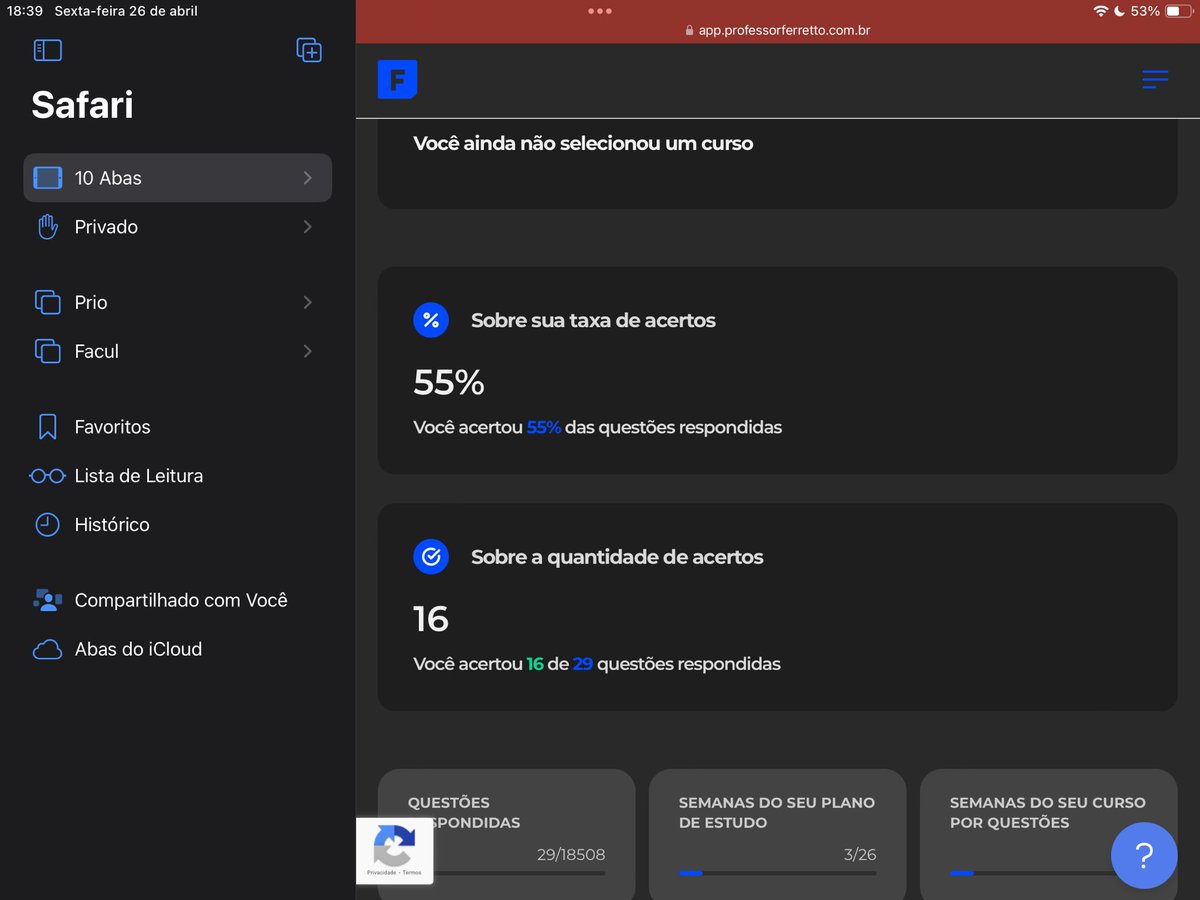The width and height of the screenshot is (1200, 900).
Task: Click the blue F Ferretto logo
Action: click(397, 79)
